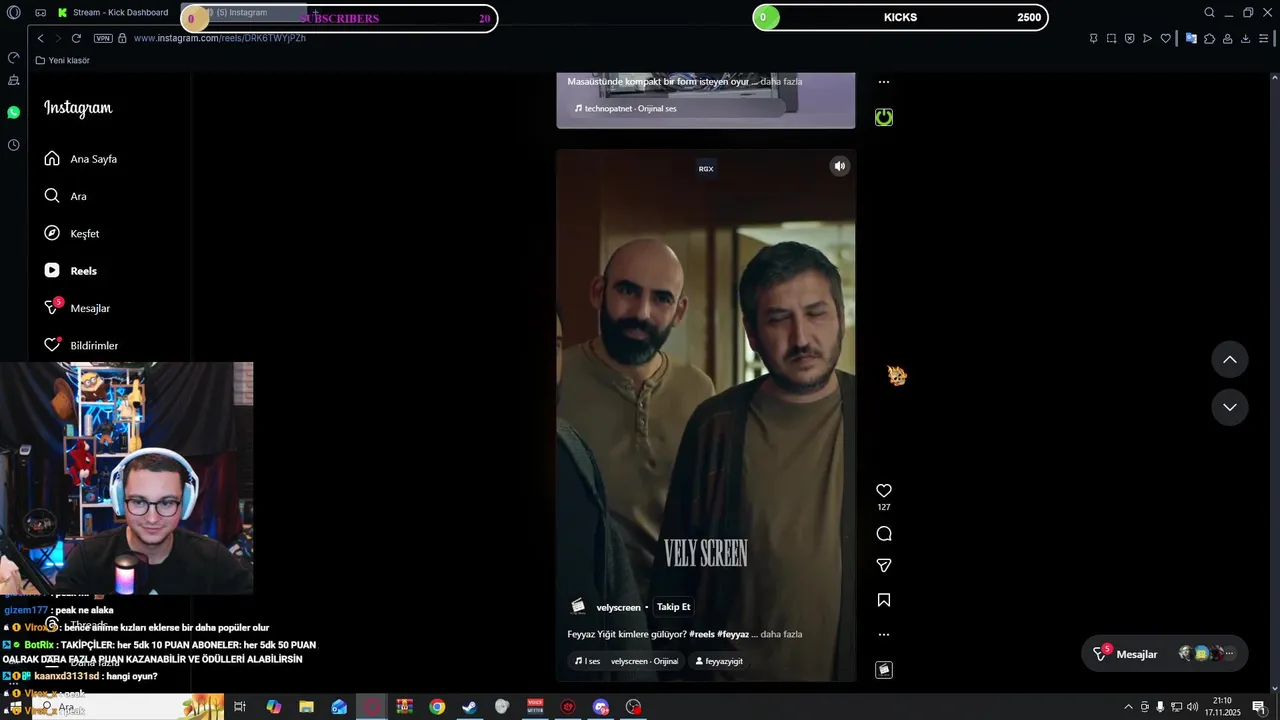Save the velyscreen reel with bookmark icon
1280x720 pixels.
(x=884, y=600)
